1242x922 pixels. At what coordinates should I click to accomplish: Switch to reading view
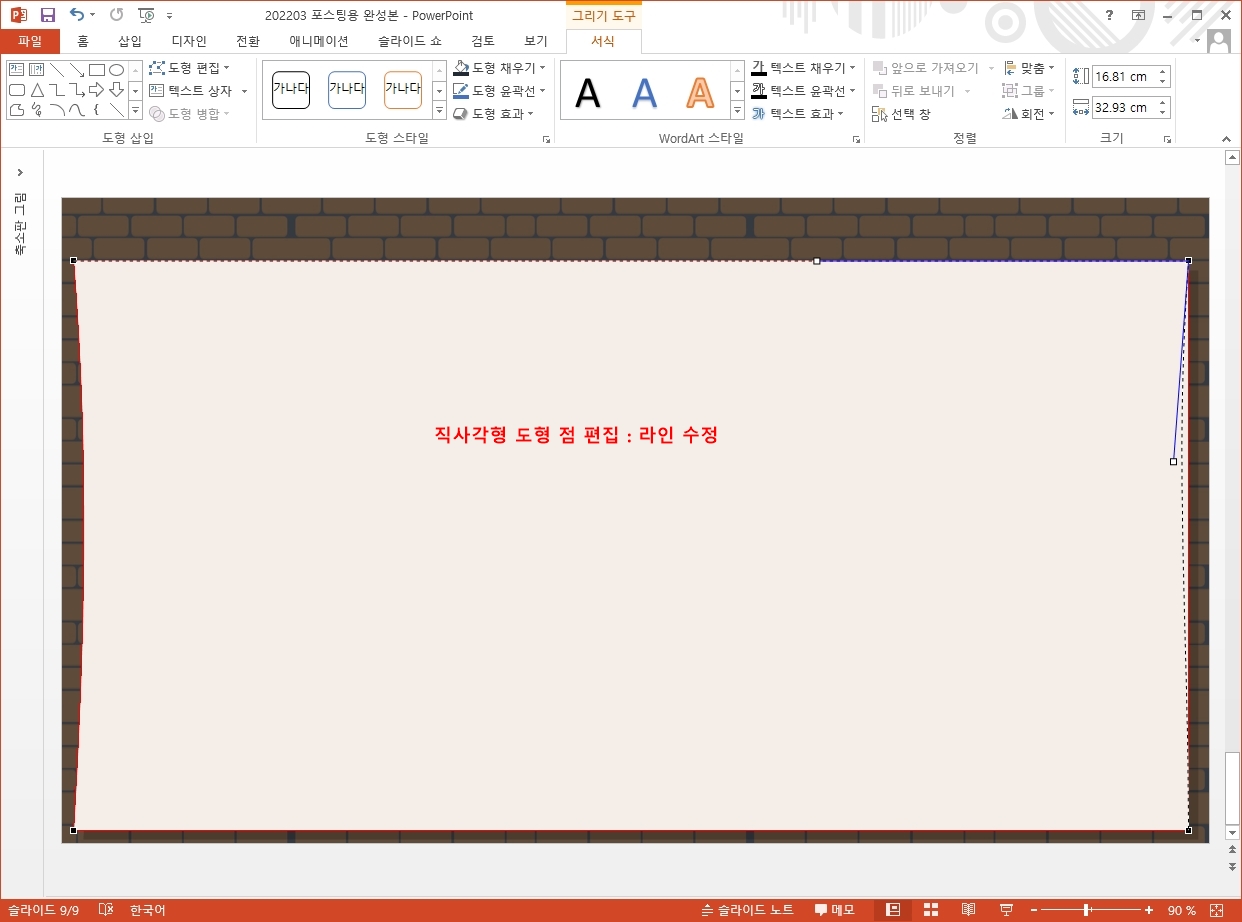click(968, 910)
